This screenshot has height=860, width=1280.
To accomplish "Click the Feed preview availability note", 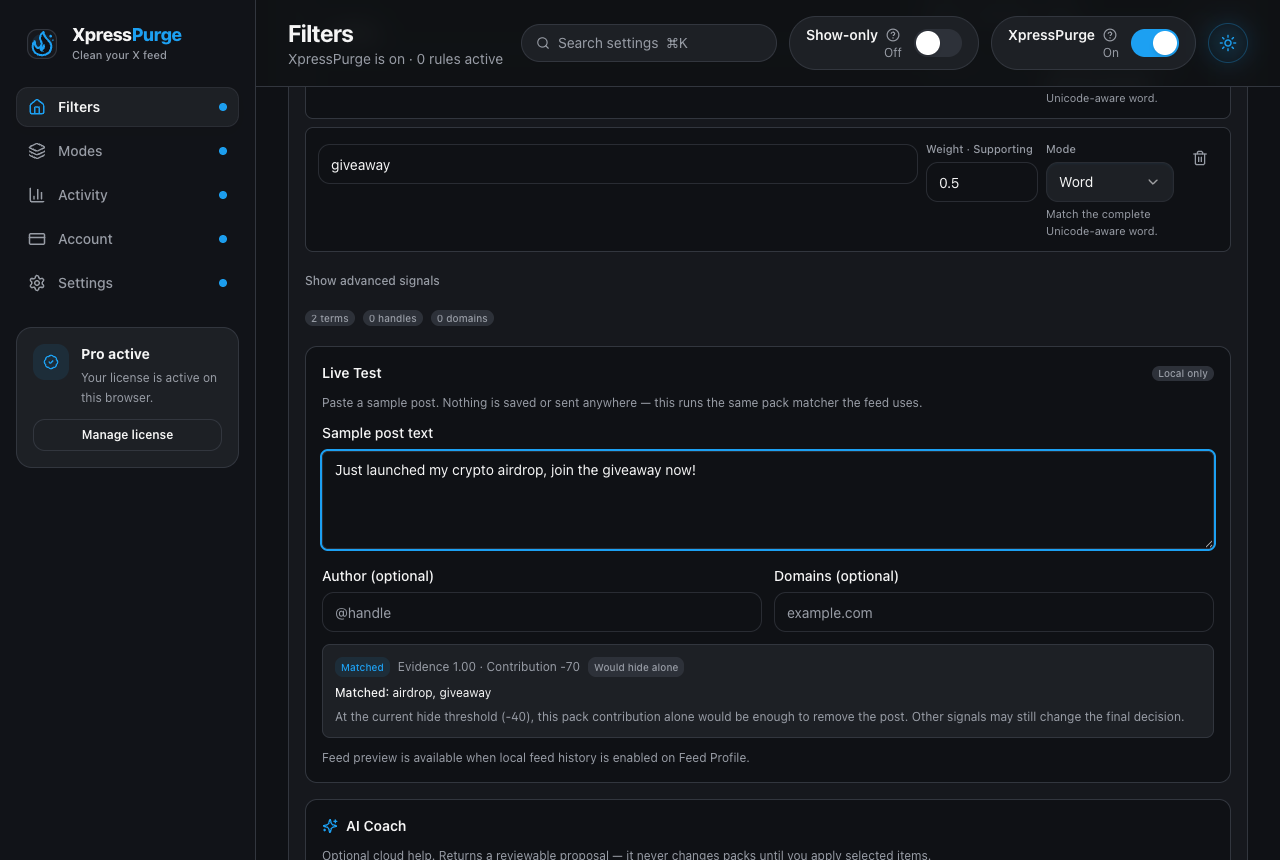I will tap(535, 757).
